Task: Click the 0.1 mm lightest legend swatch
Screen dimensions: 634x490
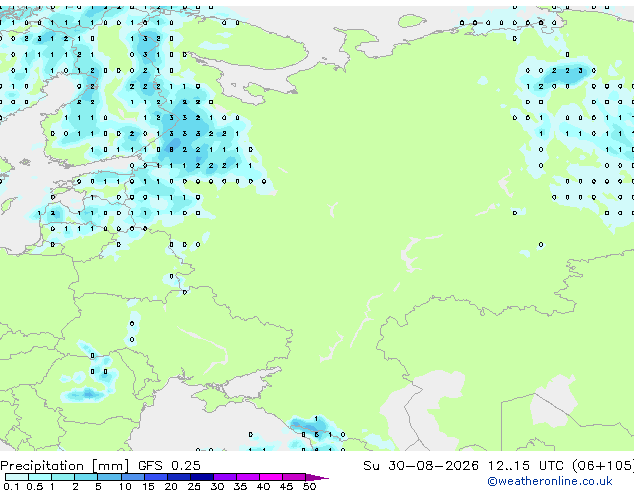Action: [17, 477]
